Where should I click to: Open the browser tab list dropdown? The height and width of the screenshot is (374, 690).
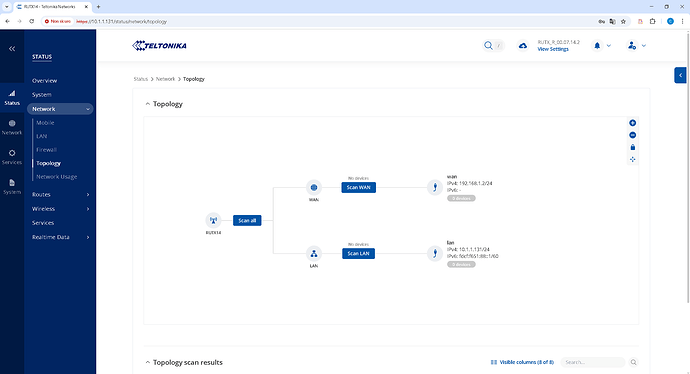pos(7,7)
